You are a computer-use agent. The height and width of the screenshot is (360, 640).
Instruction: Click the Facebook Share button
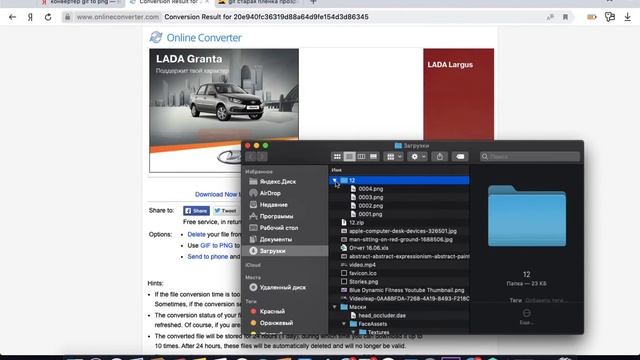point(196,211)
